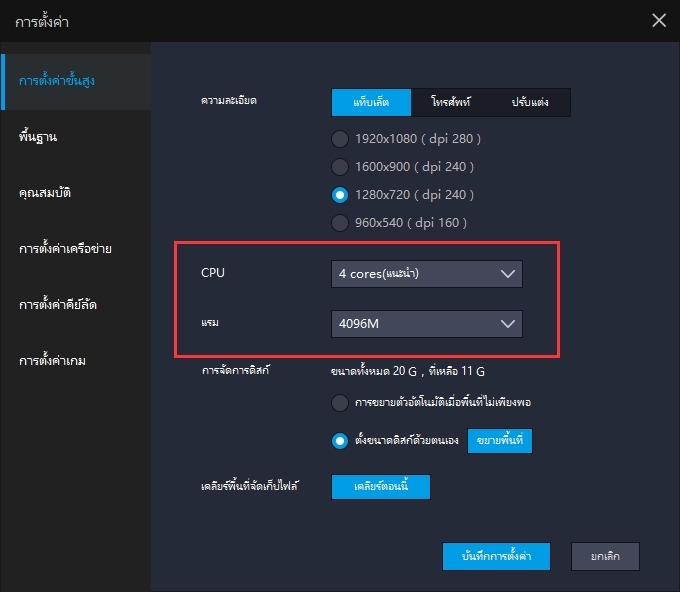Expand the RAM 4096M dropdown
This screenshot has width=680, height=592.
pos(427,324)
